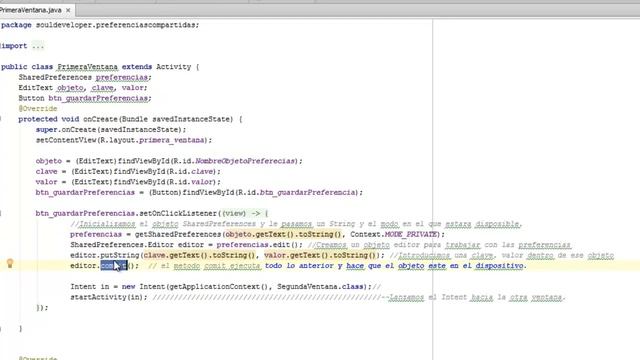
Task: Click '(view) ->' lambda parameter
Action: click(241, 213)
